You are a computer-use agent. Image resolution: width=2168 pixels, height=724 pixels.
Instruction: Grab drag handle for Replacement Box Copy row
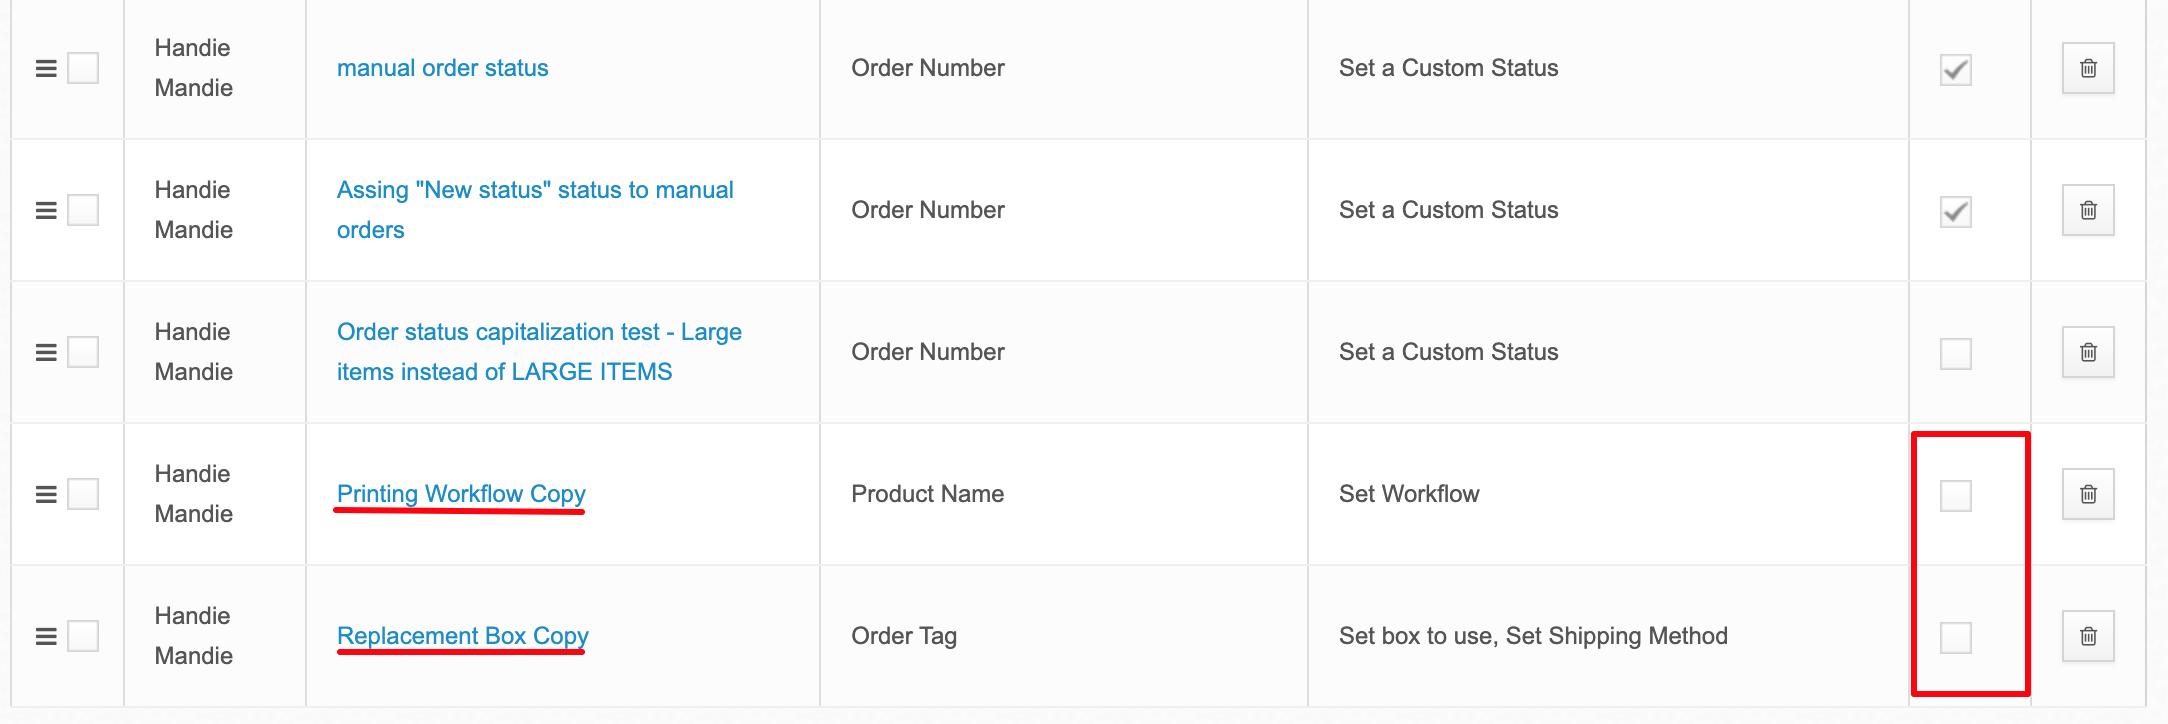click(x=46, y=637)
